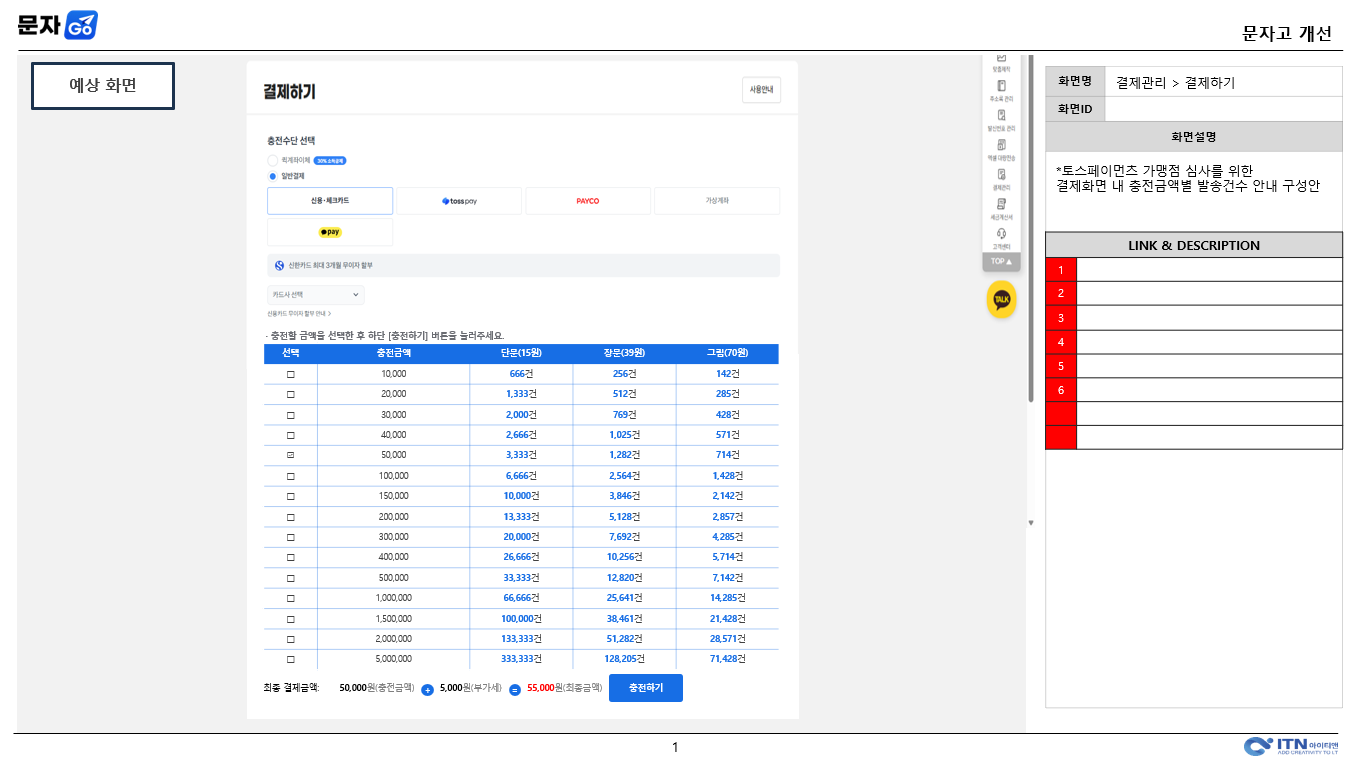Click the TOP ▲ back-to-top button
Image resolution: width=1350 pixels, height=757 pixels.
1001,262
